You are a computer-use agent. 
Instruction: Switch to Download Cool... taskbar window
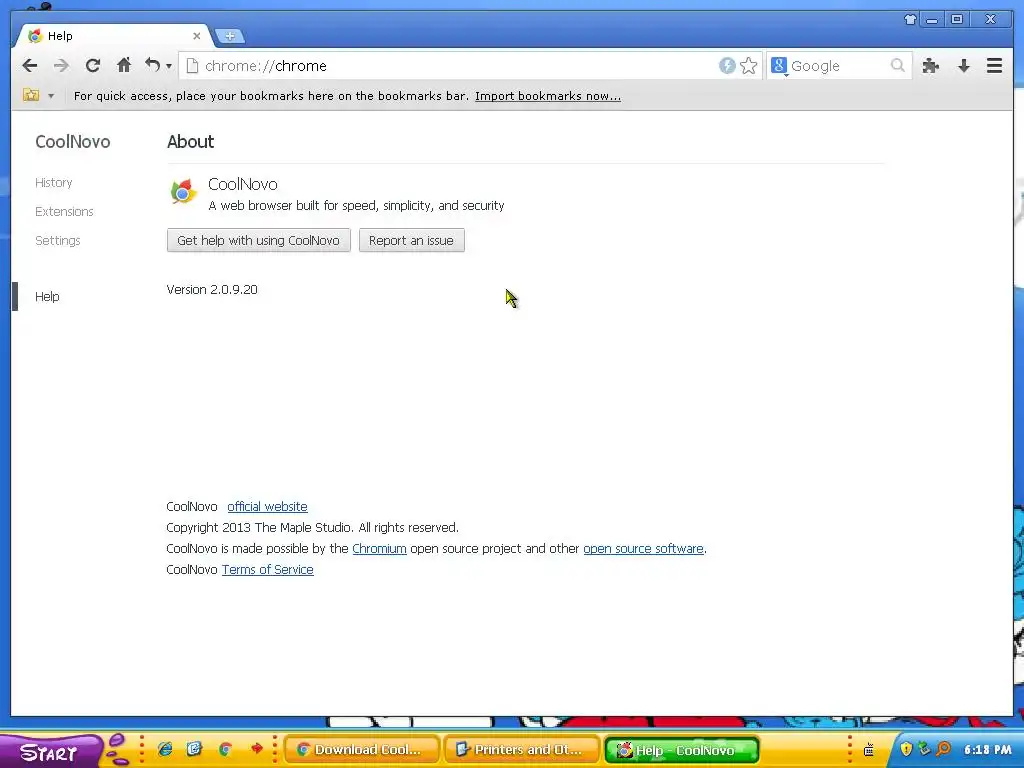pyautogui.click(x=362, y=750)
